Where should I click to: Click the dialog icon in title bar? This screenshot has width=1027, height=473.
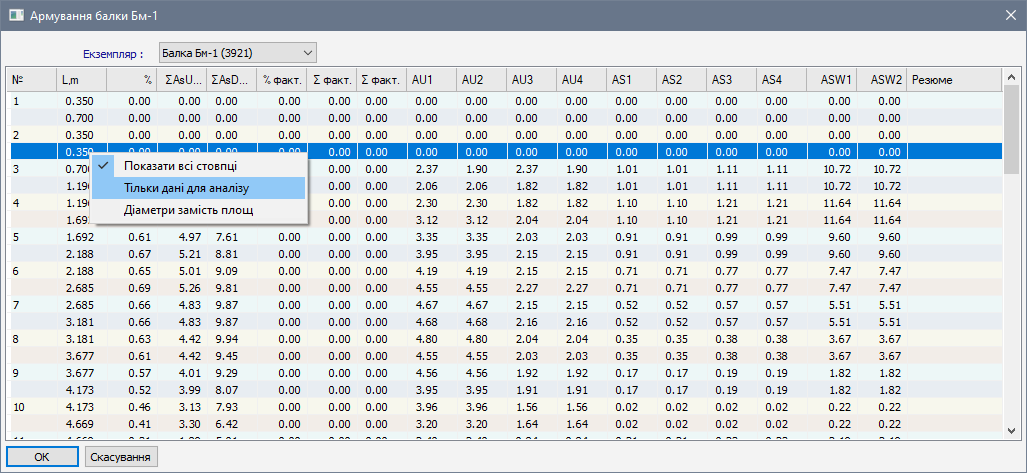pos(16,15)
